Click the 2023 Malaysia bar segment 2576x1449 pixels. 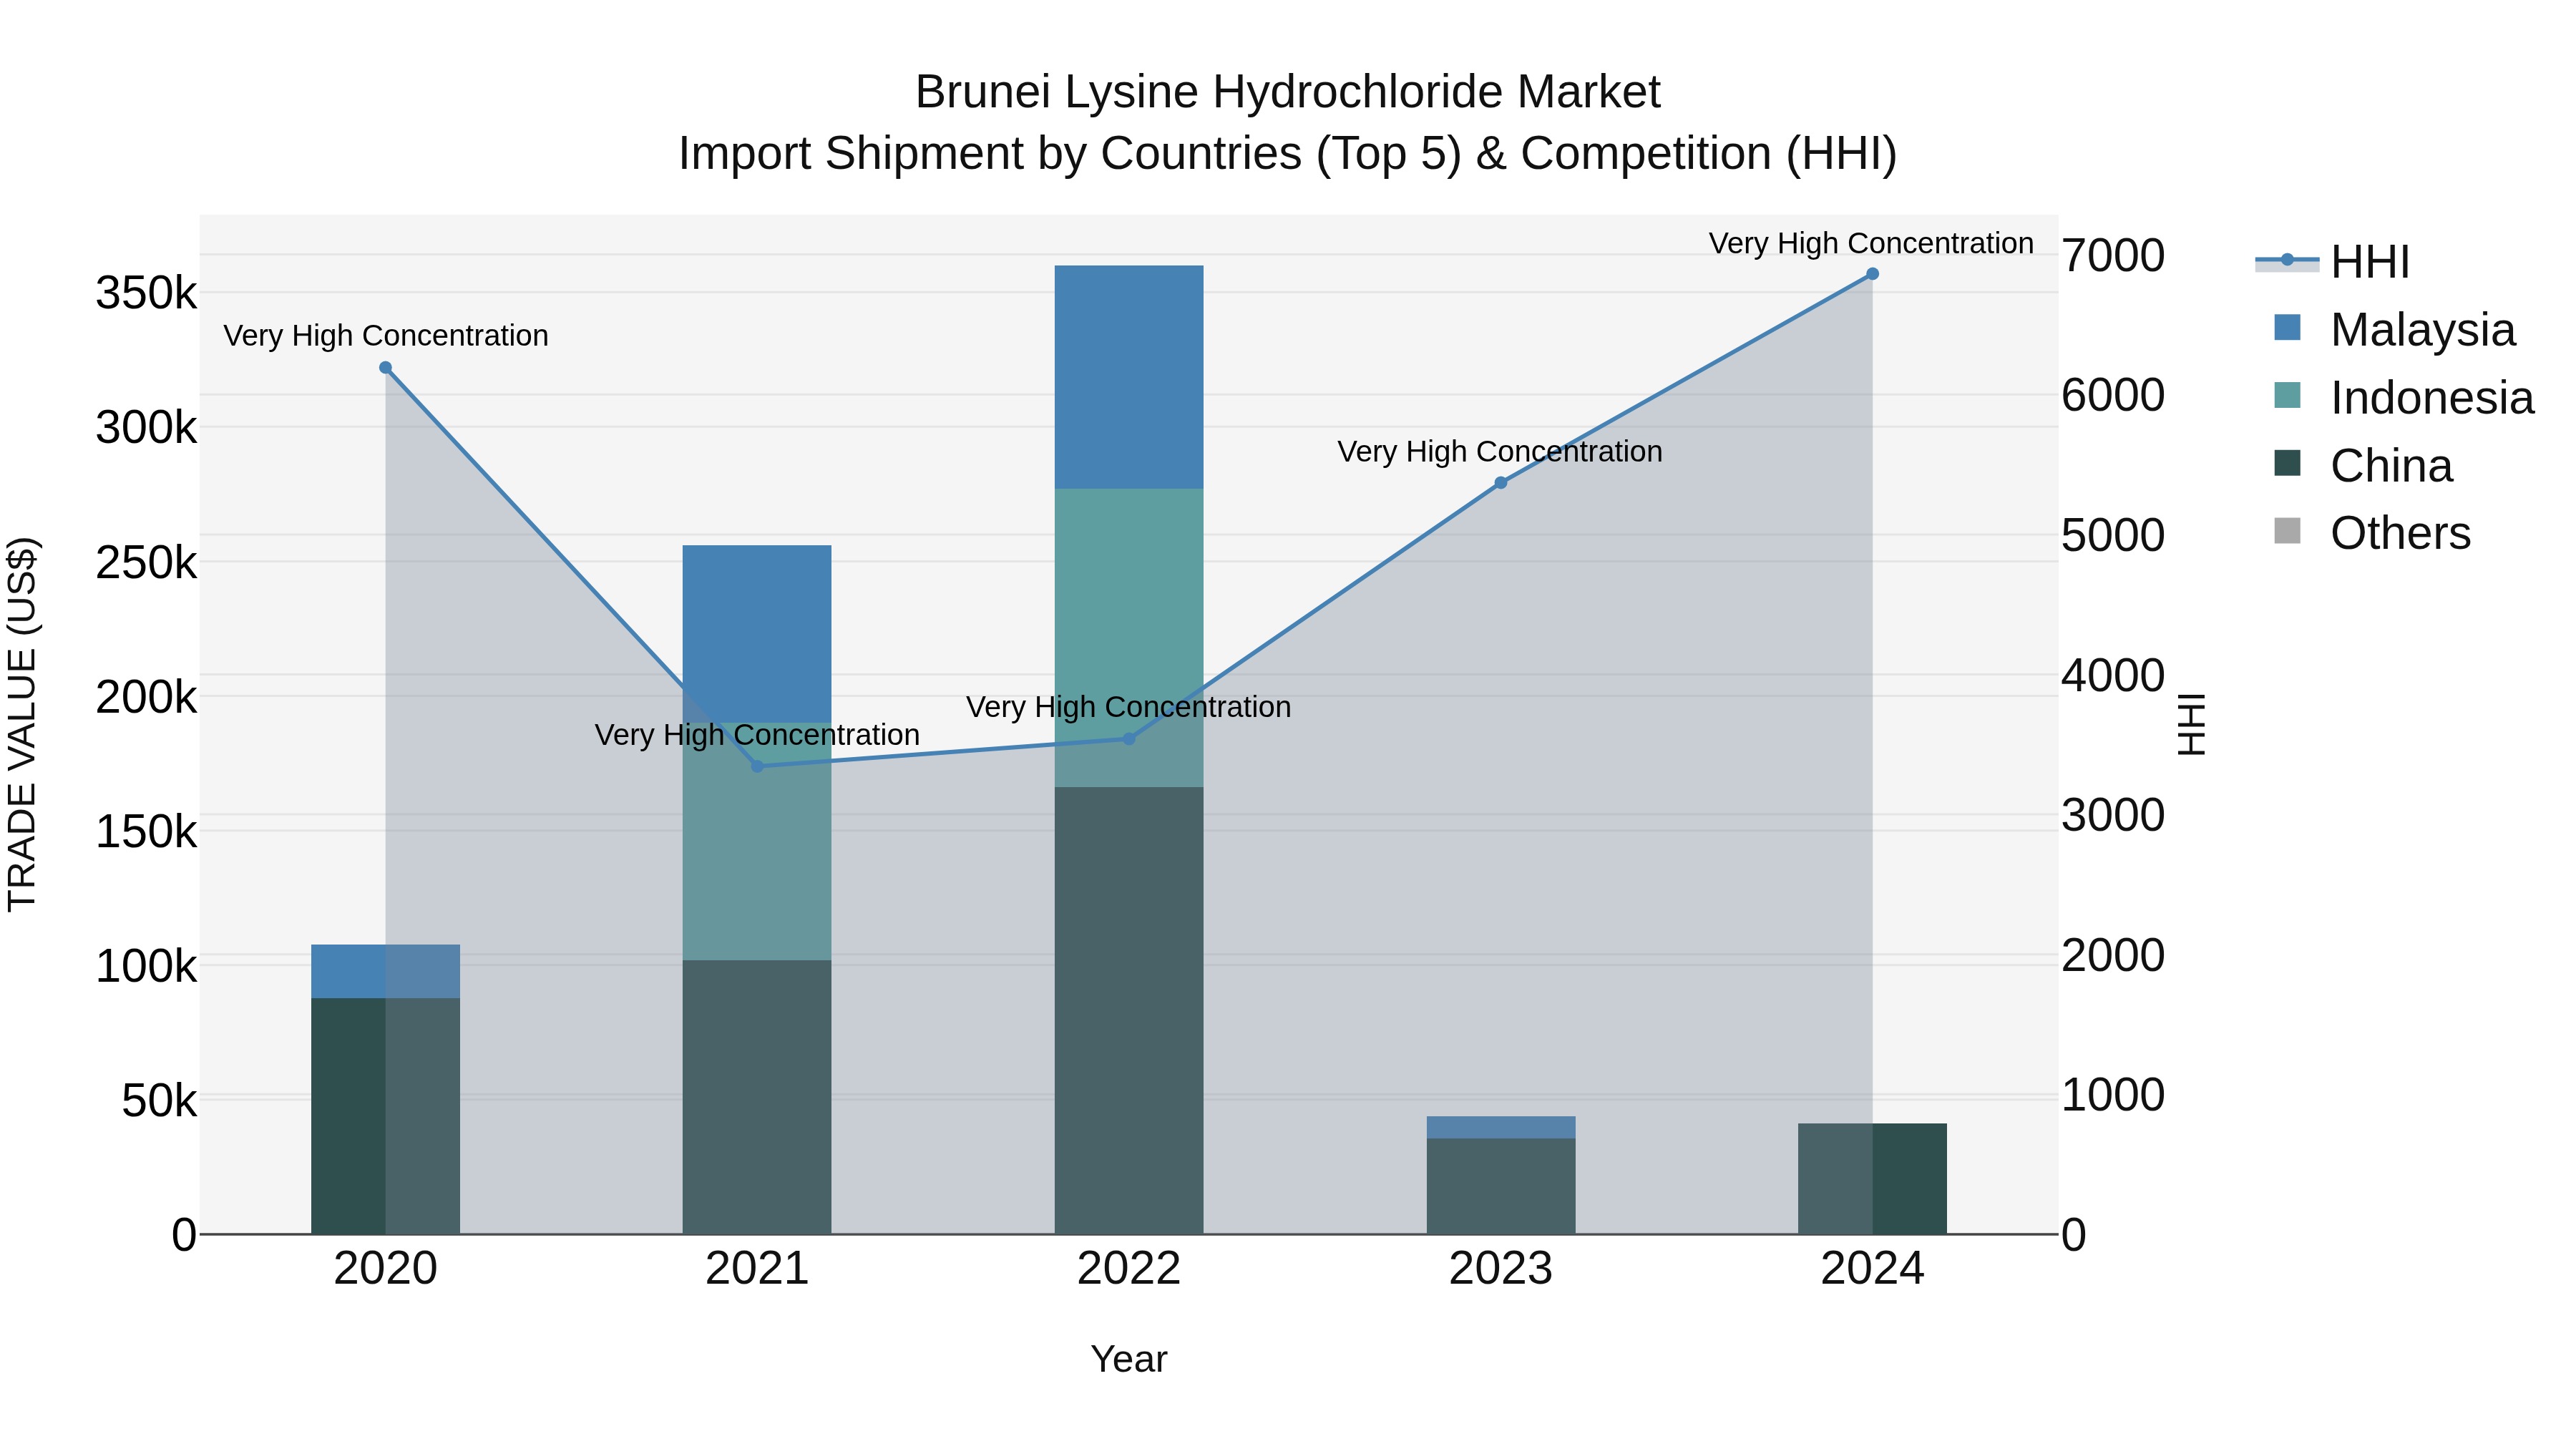pyautogui.click(x=1501, y=1128)
